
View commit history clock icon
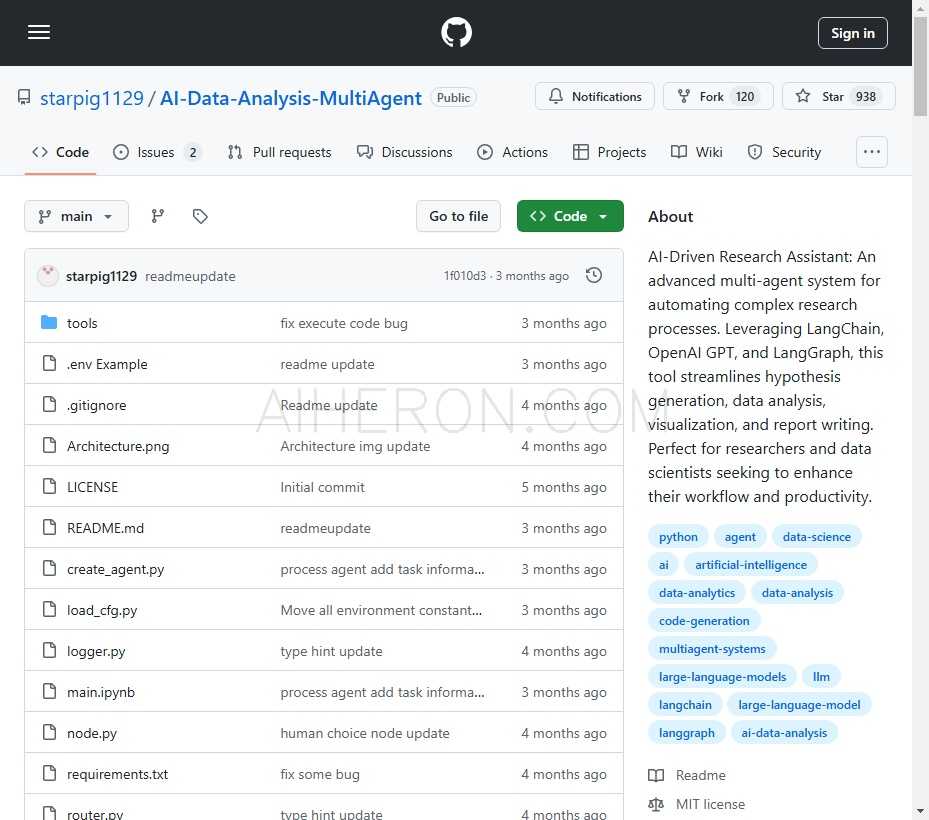tap(594, 276)
